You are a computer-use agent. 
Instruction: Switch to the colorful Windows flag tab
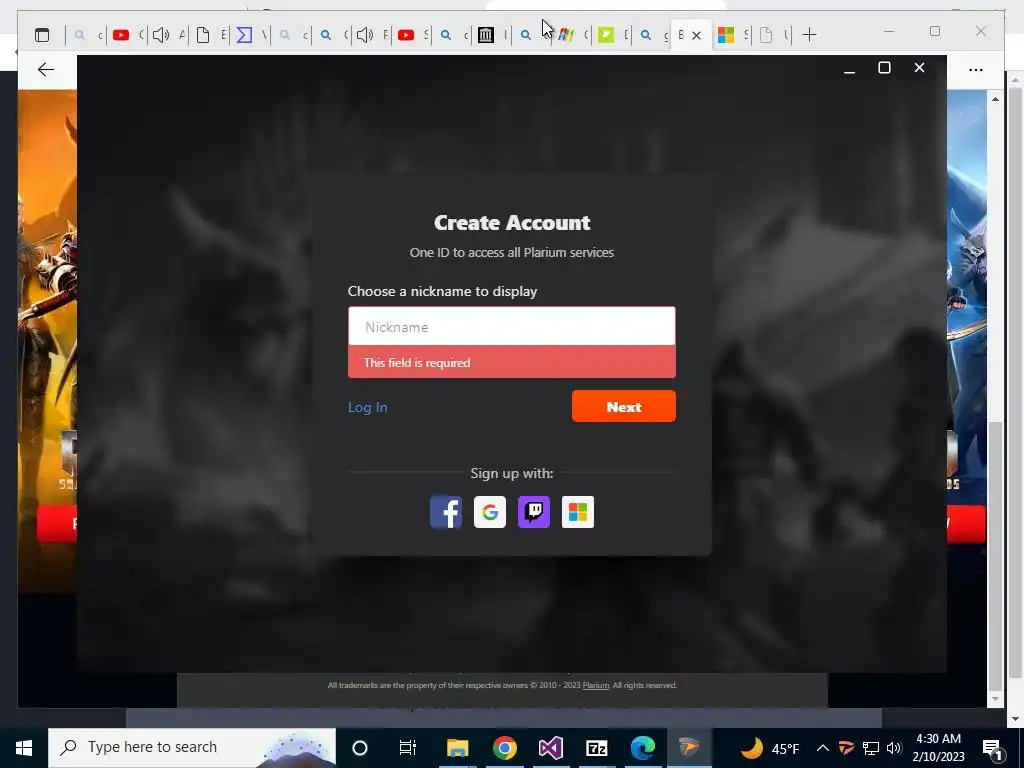click(x=566, y=35)
